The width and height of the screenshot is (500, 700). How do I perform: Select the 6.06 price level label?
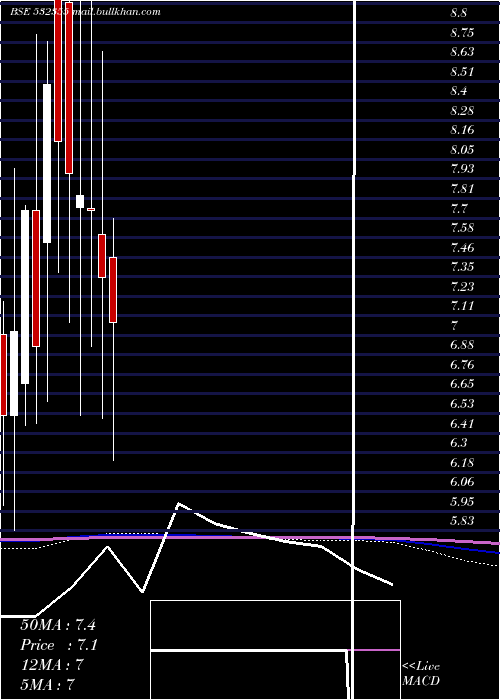462,482
